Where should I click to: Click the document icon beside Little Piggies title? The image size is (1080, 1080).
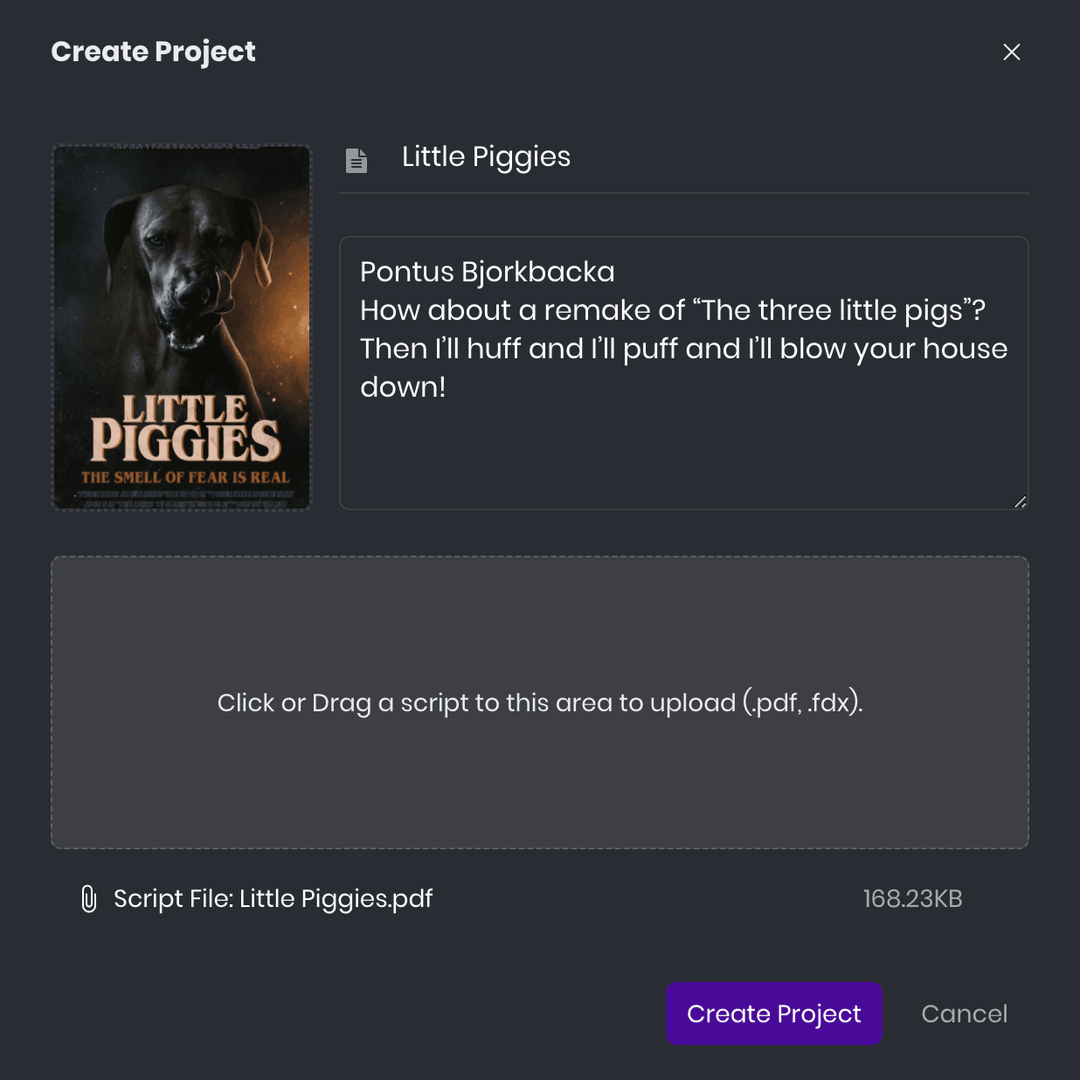[357, 160]
